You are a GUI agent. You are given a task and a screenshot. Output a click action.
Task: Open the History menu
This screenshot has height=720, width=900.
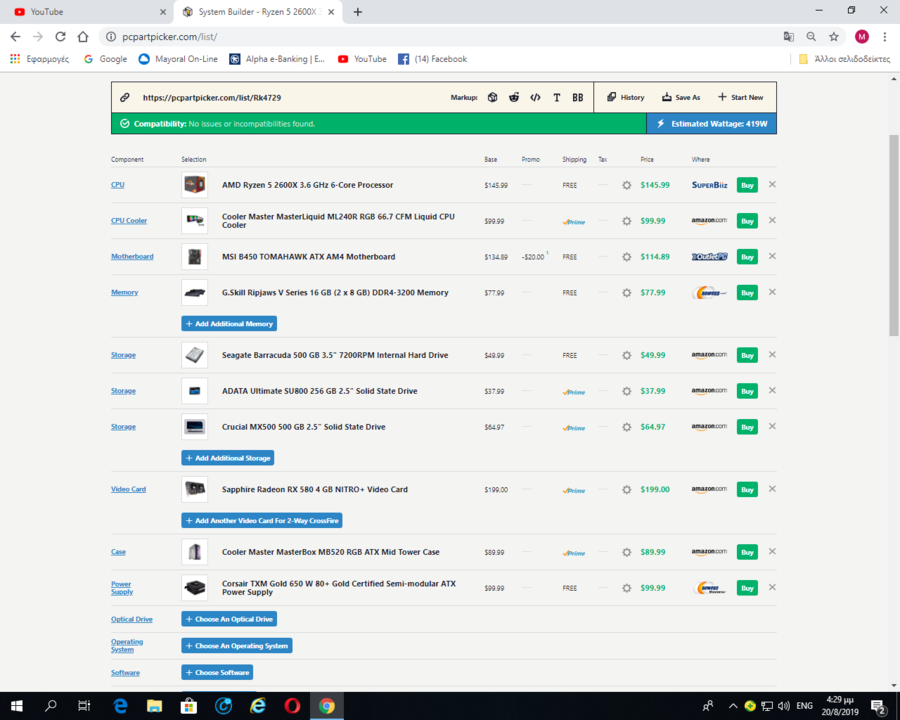tap(626, 98)
